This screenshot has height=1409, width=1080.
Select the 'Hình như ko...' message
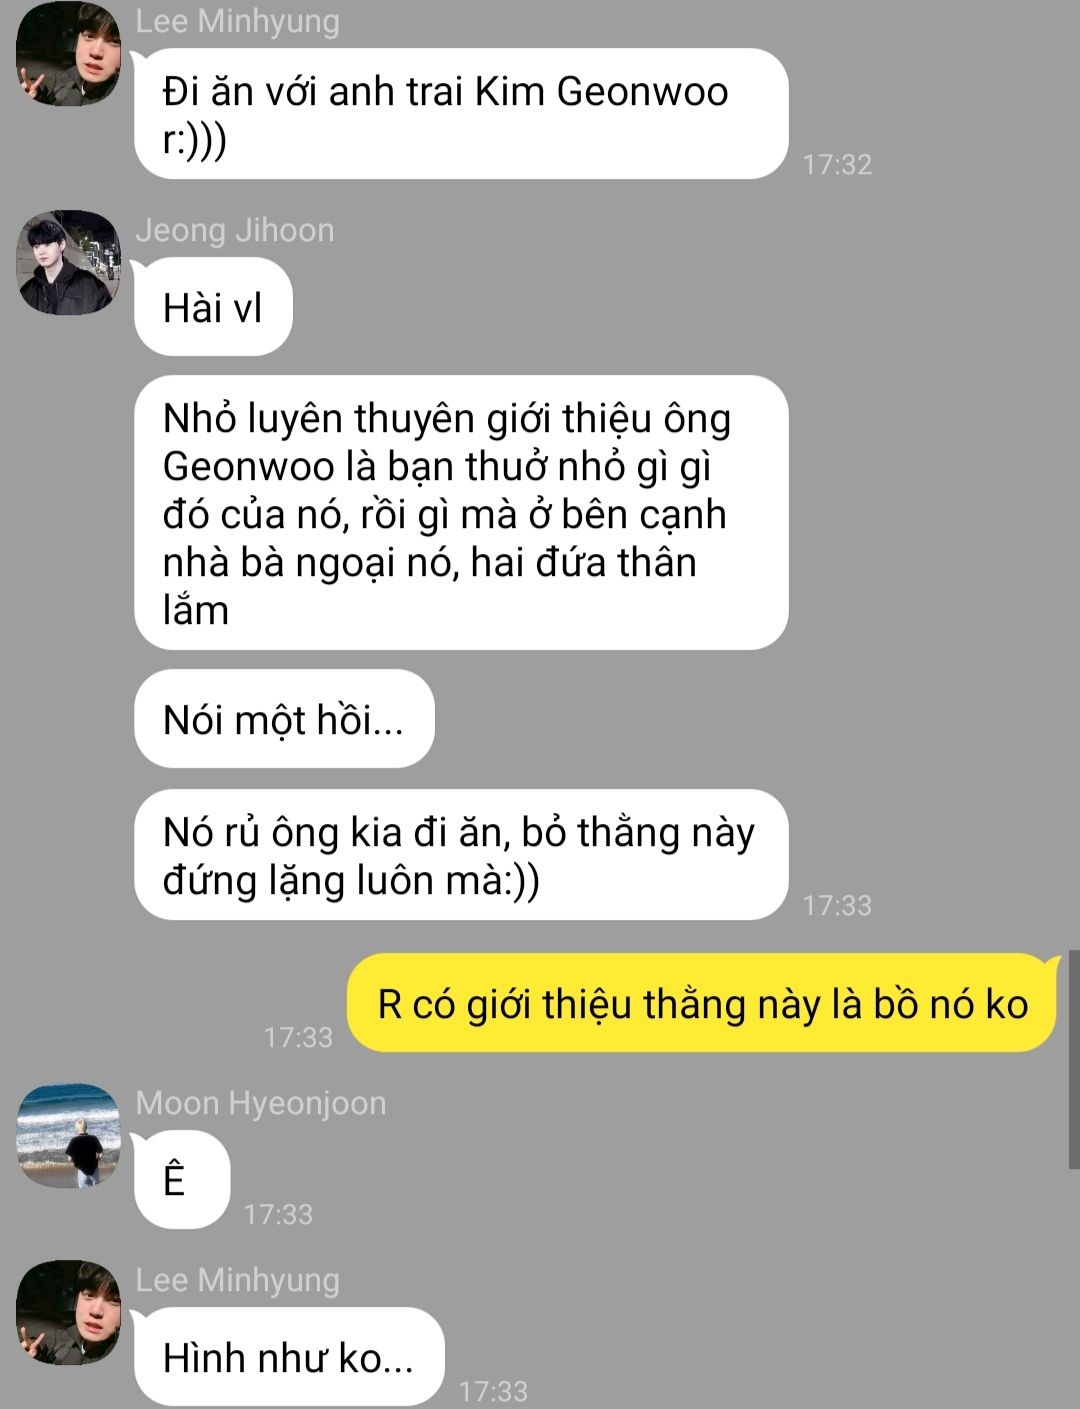tap(289, 1357)
